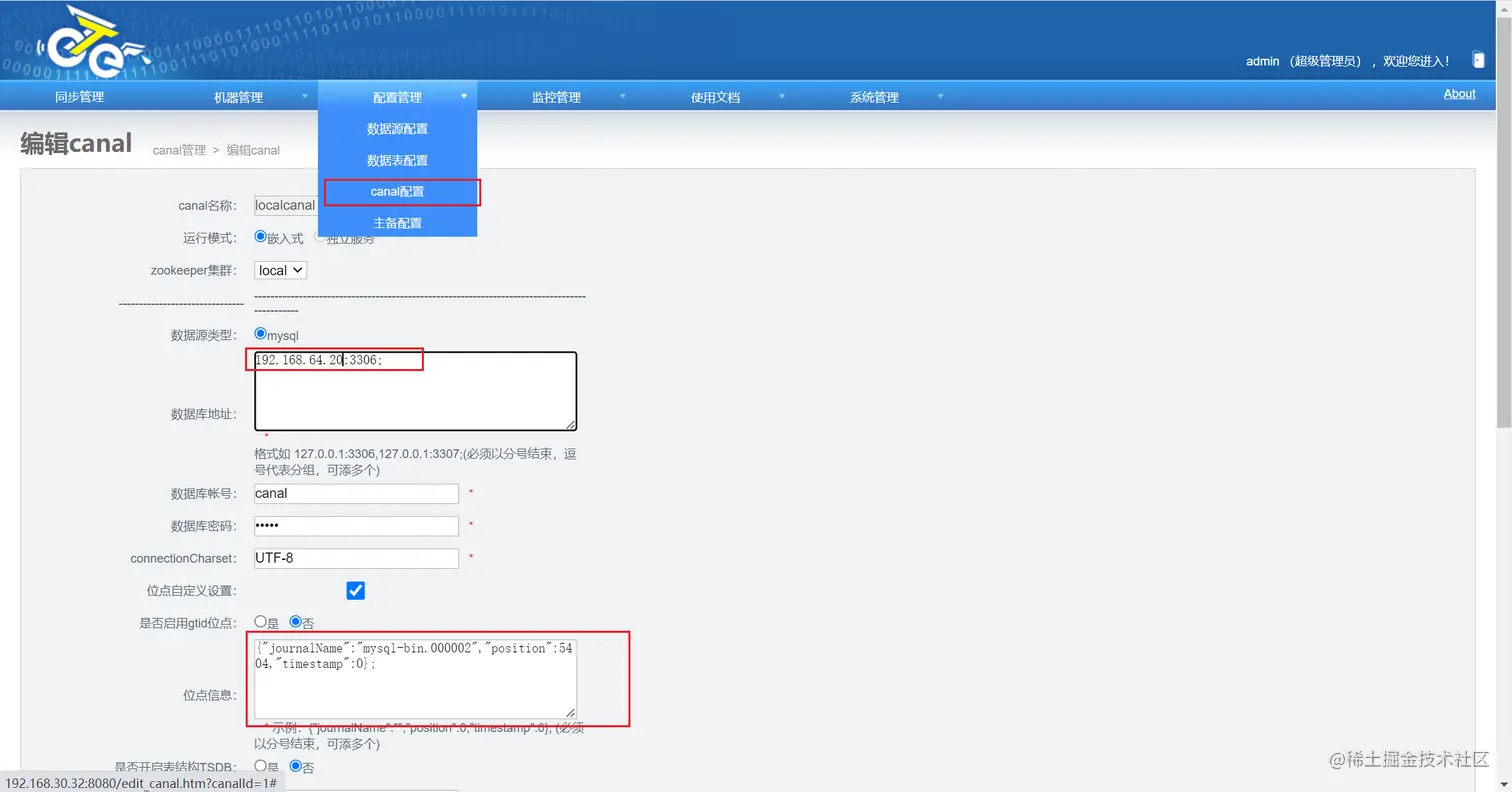Expand the 系统管理 dropdown arrow

point(941,97)
